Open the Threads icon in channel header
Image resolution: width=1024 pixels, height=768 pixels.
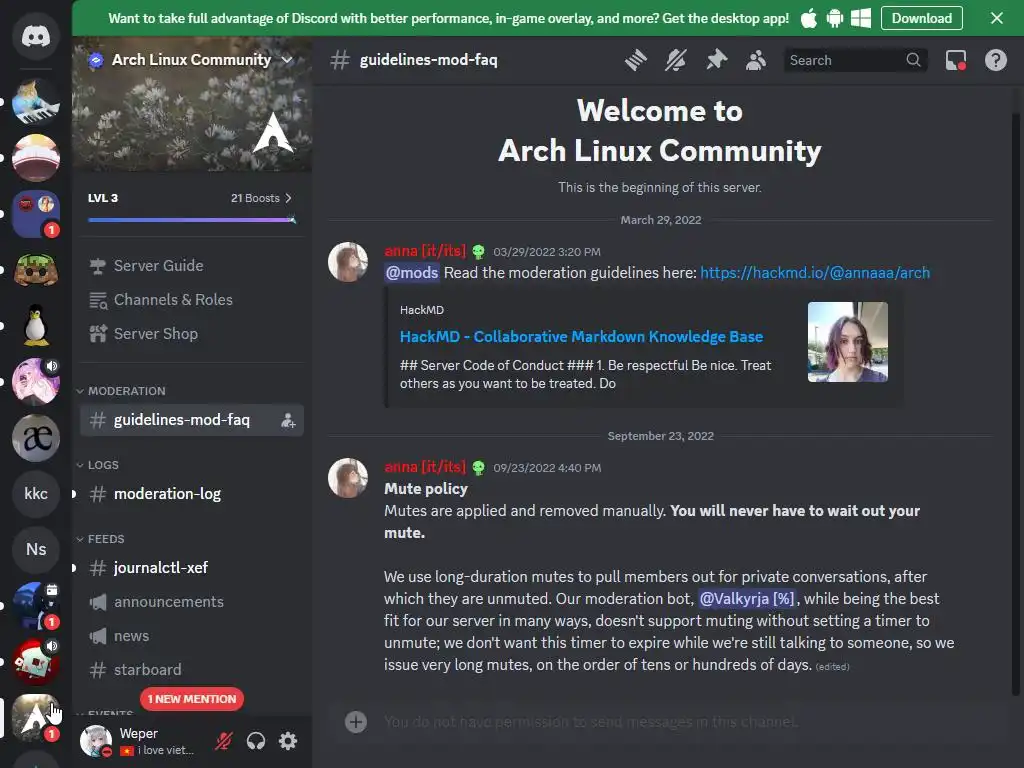click(635, 60)
